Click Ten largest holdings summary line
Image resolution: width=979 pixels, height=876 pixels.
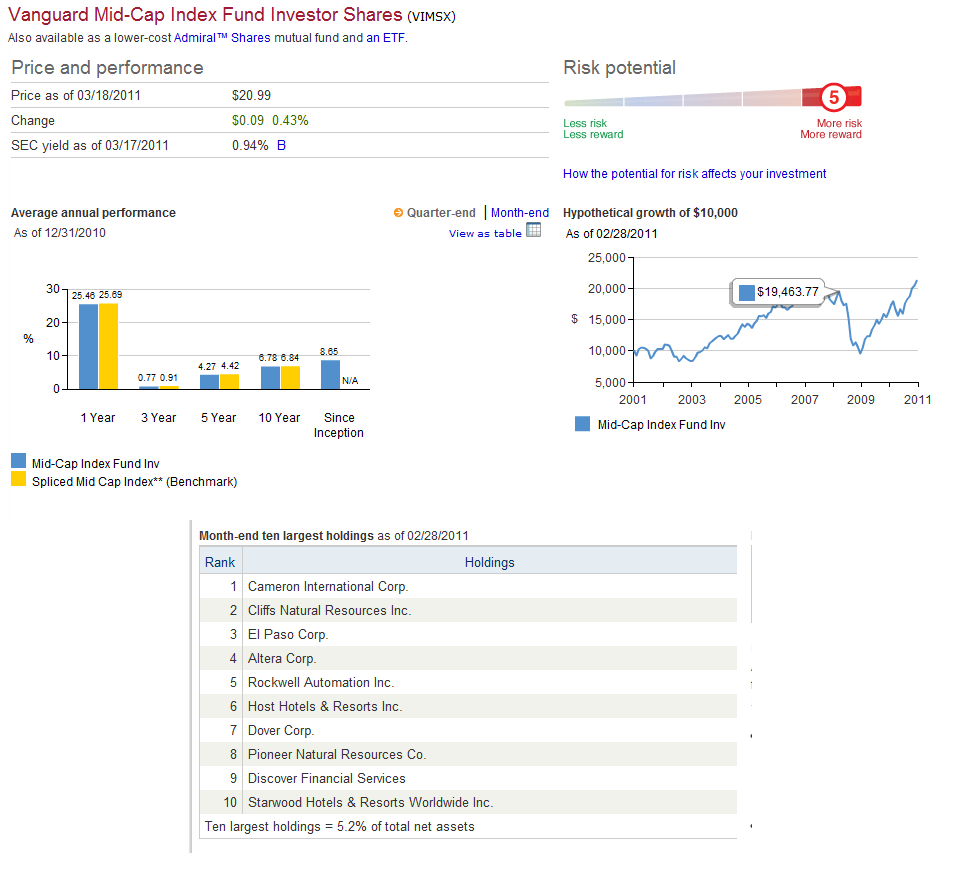pyautogui.click(x=340, y=827)
